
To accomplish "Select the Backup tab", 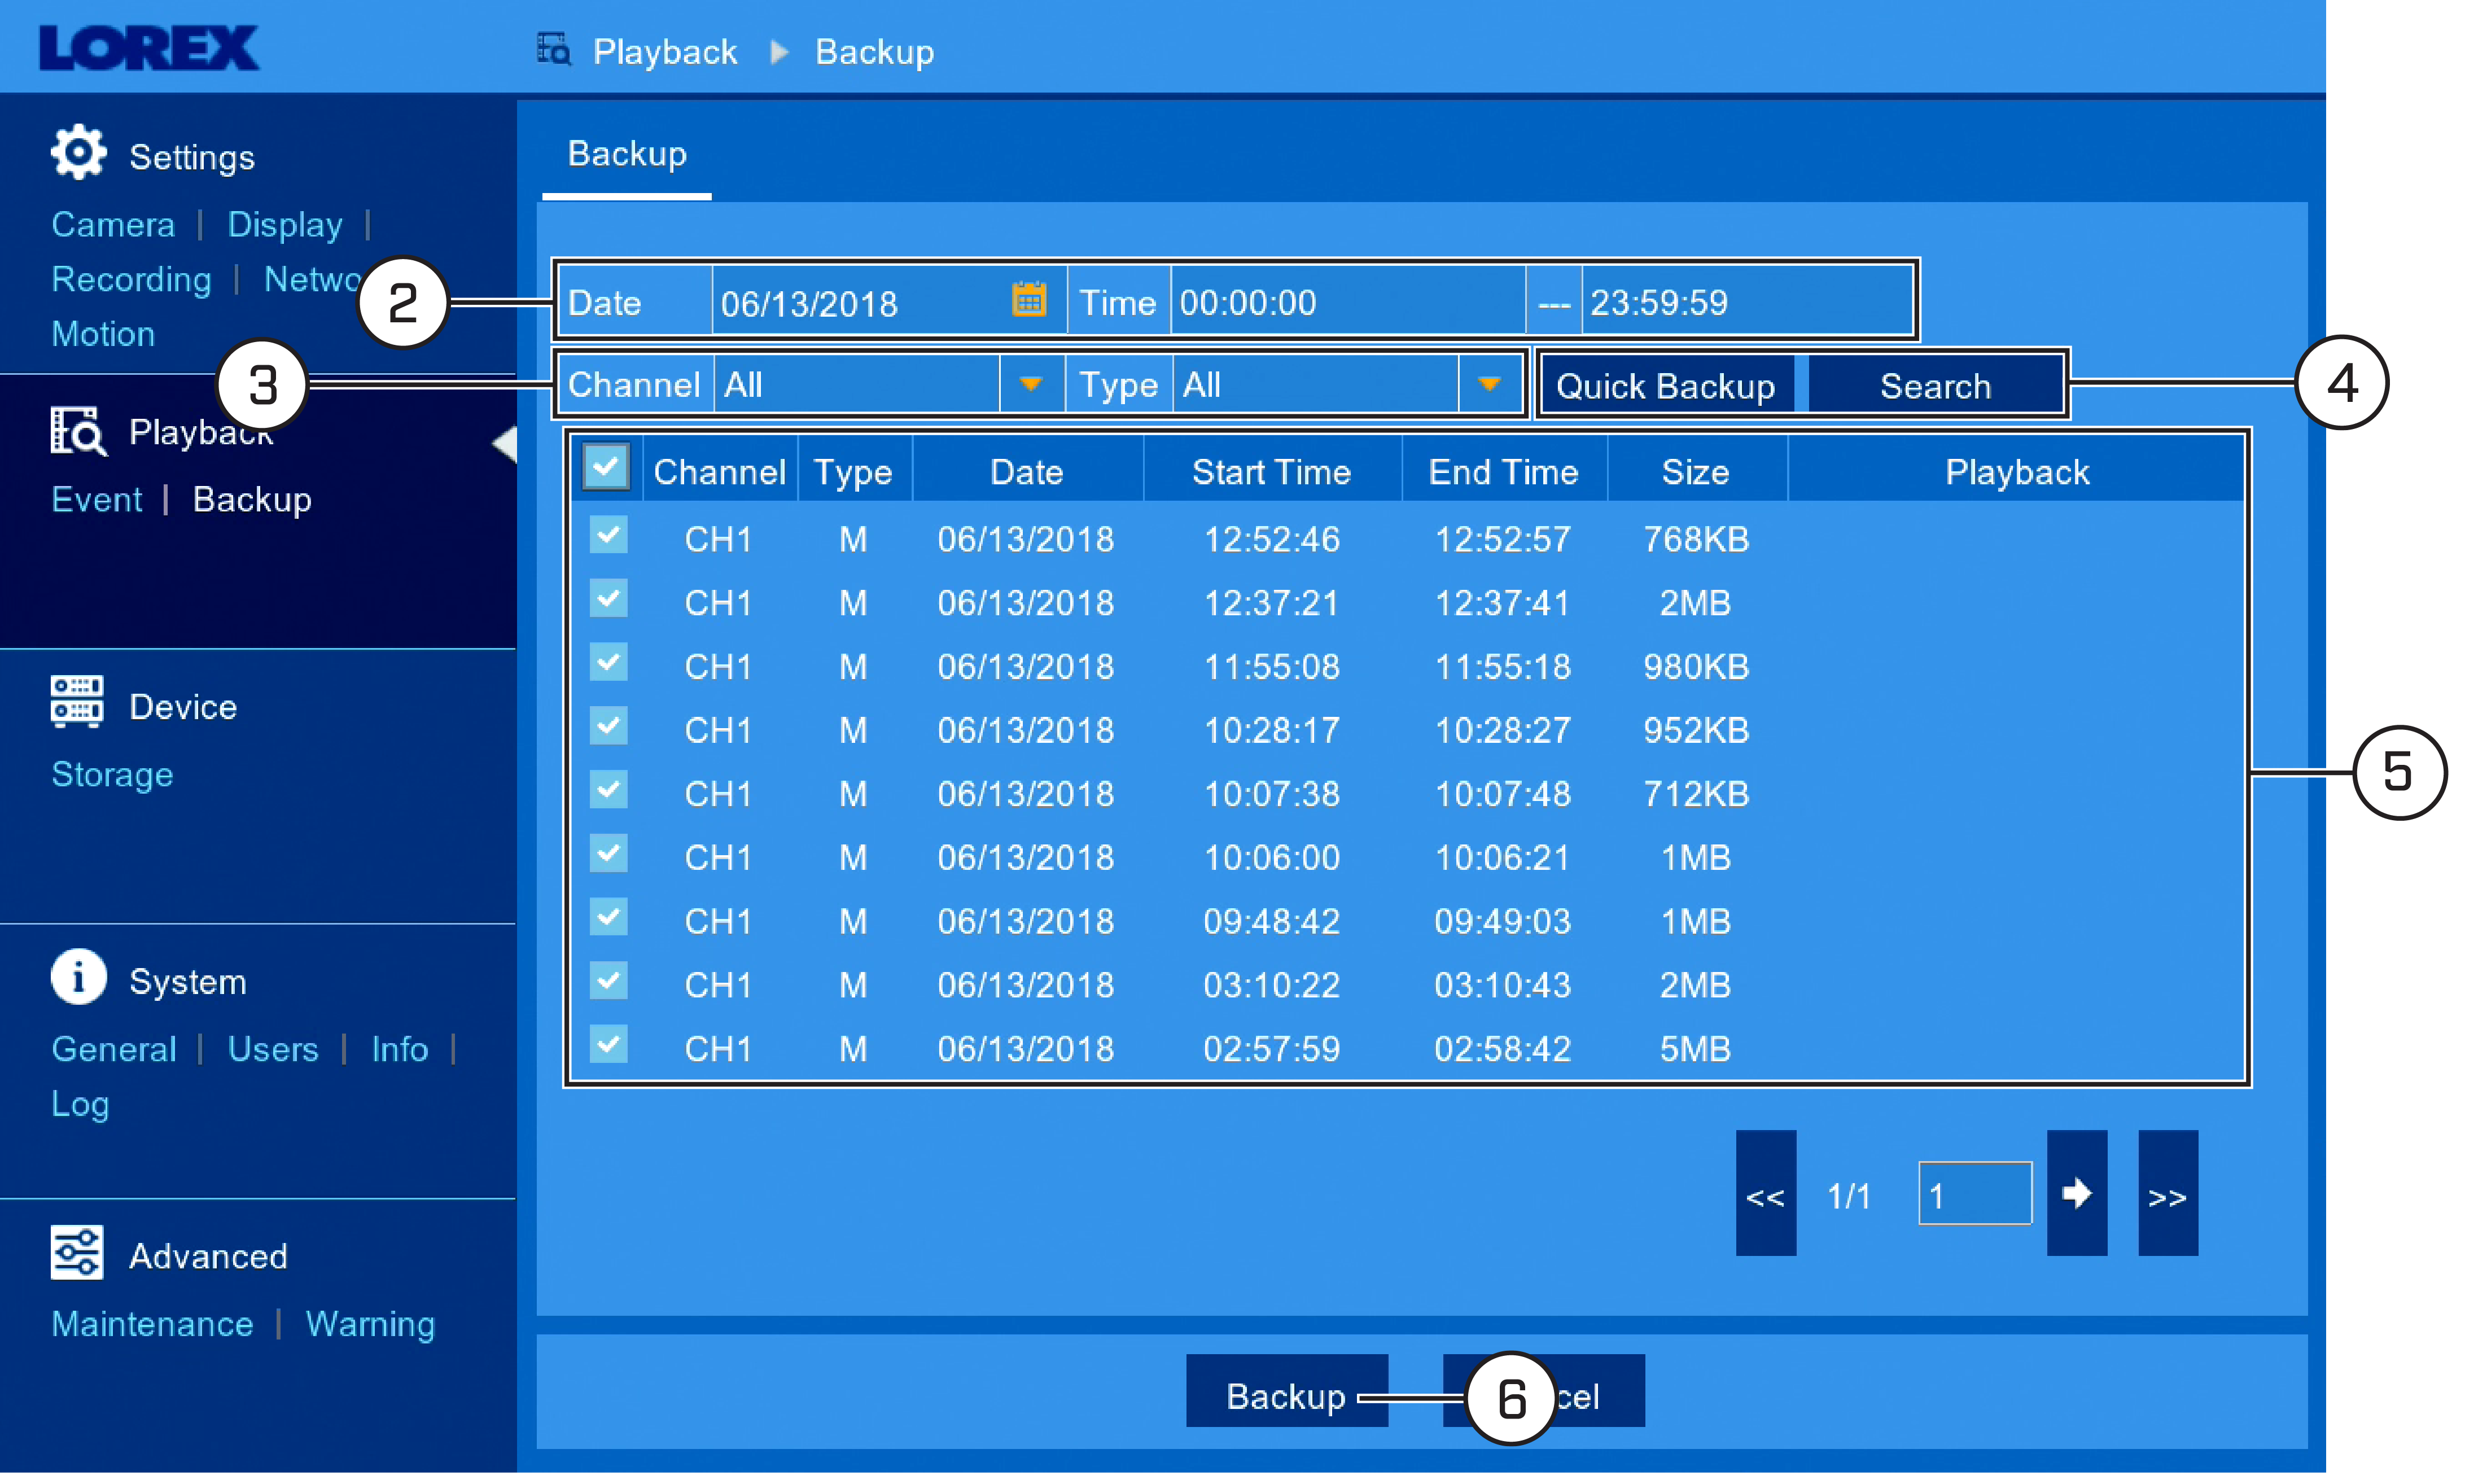I will click(627, 154).
